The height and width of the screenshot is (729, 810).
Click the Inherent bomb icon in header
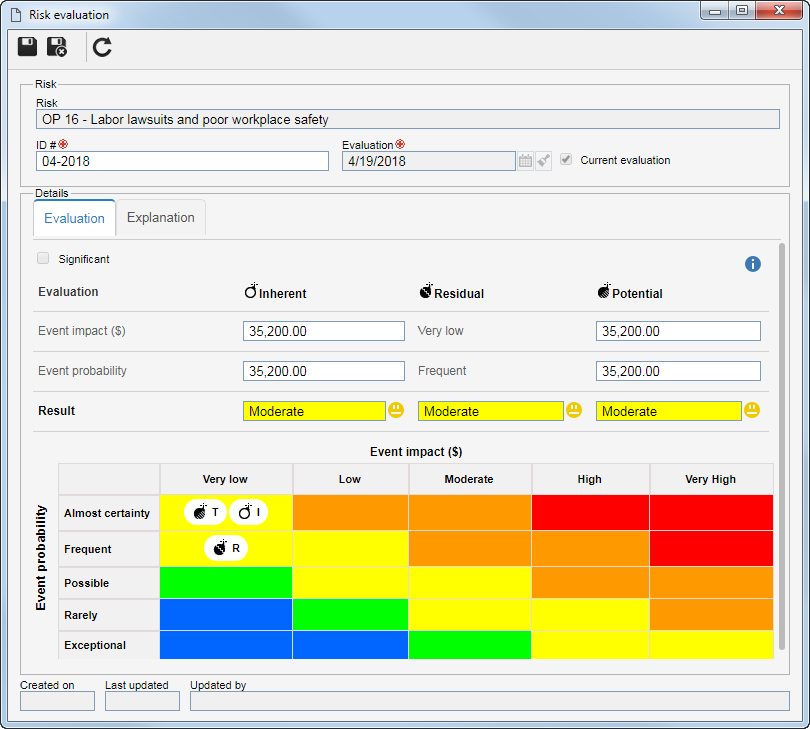pyautogui.click(x=251, y=291)
